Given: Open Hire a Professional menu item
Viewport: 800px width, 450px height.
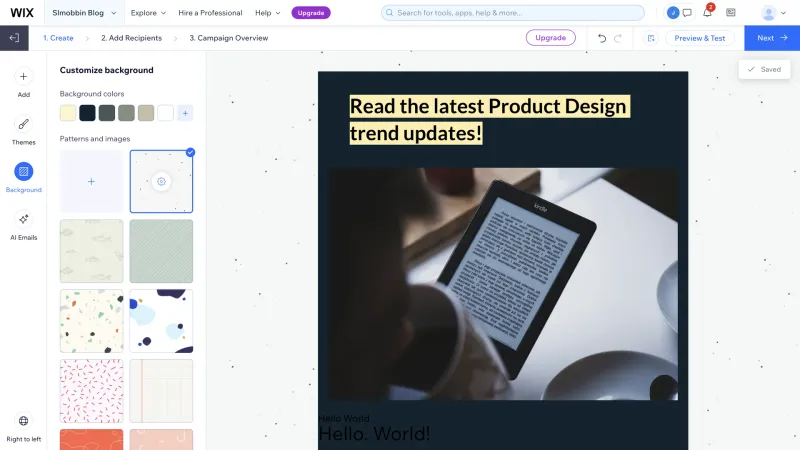Looking at the screenshot, I should click(x=210, y=13).
